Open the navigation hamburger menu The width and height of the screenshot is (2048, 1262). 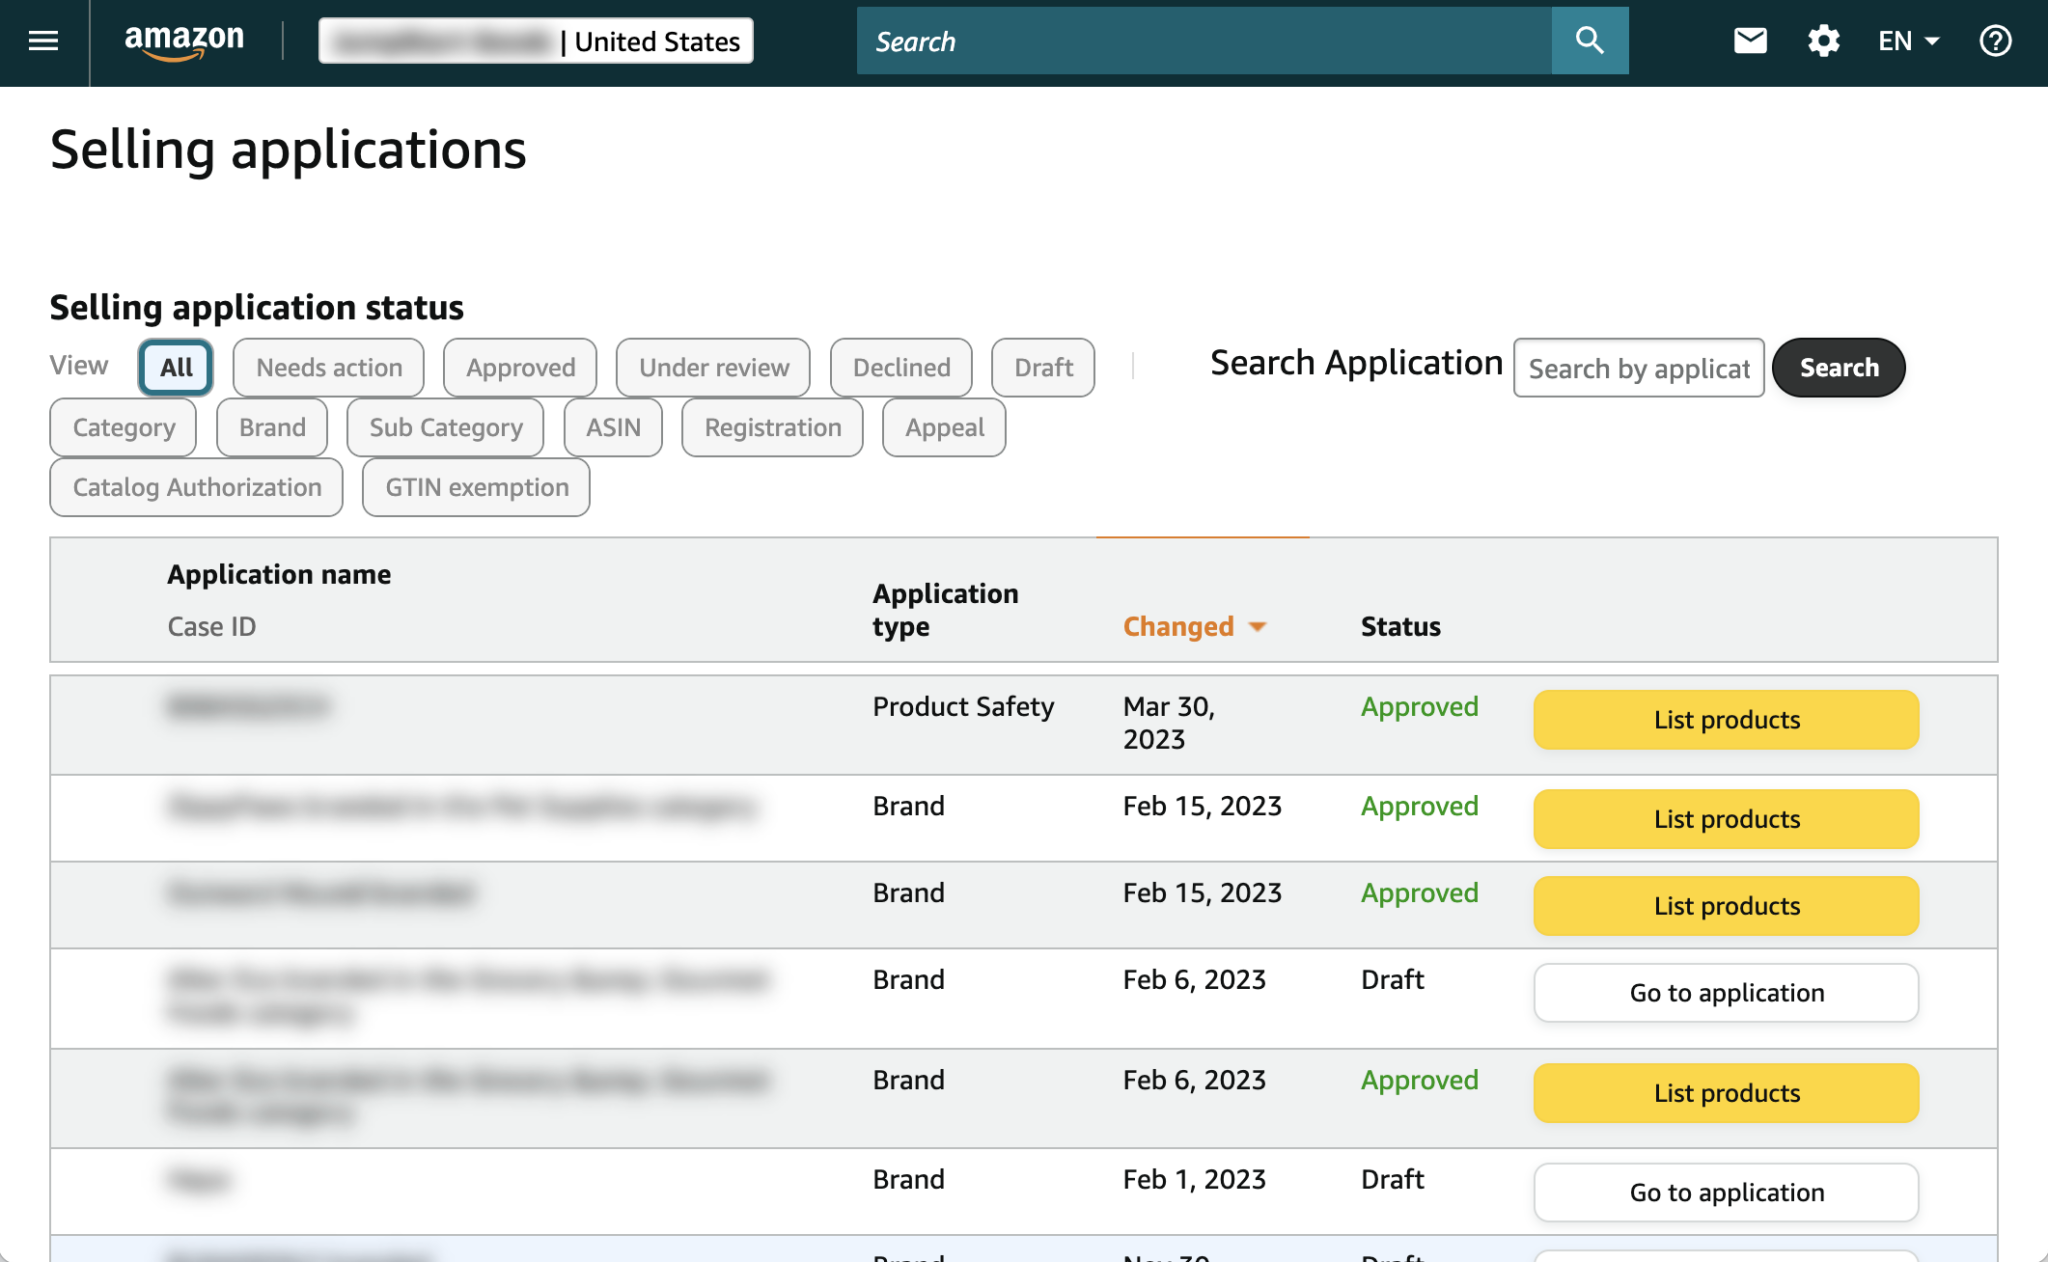(42, 40)
